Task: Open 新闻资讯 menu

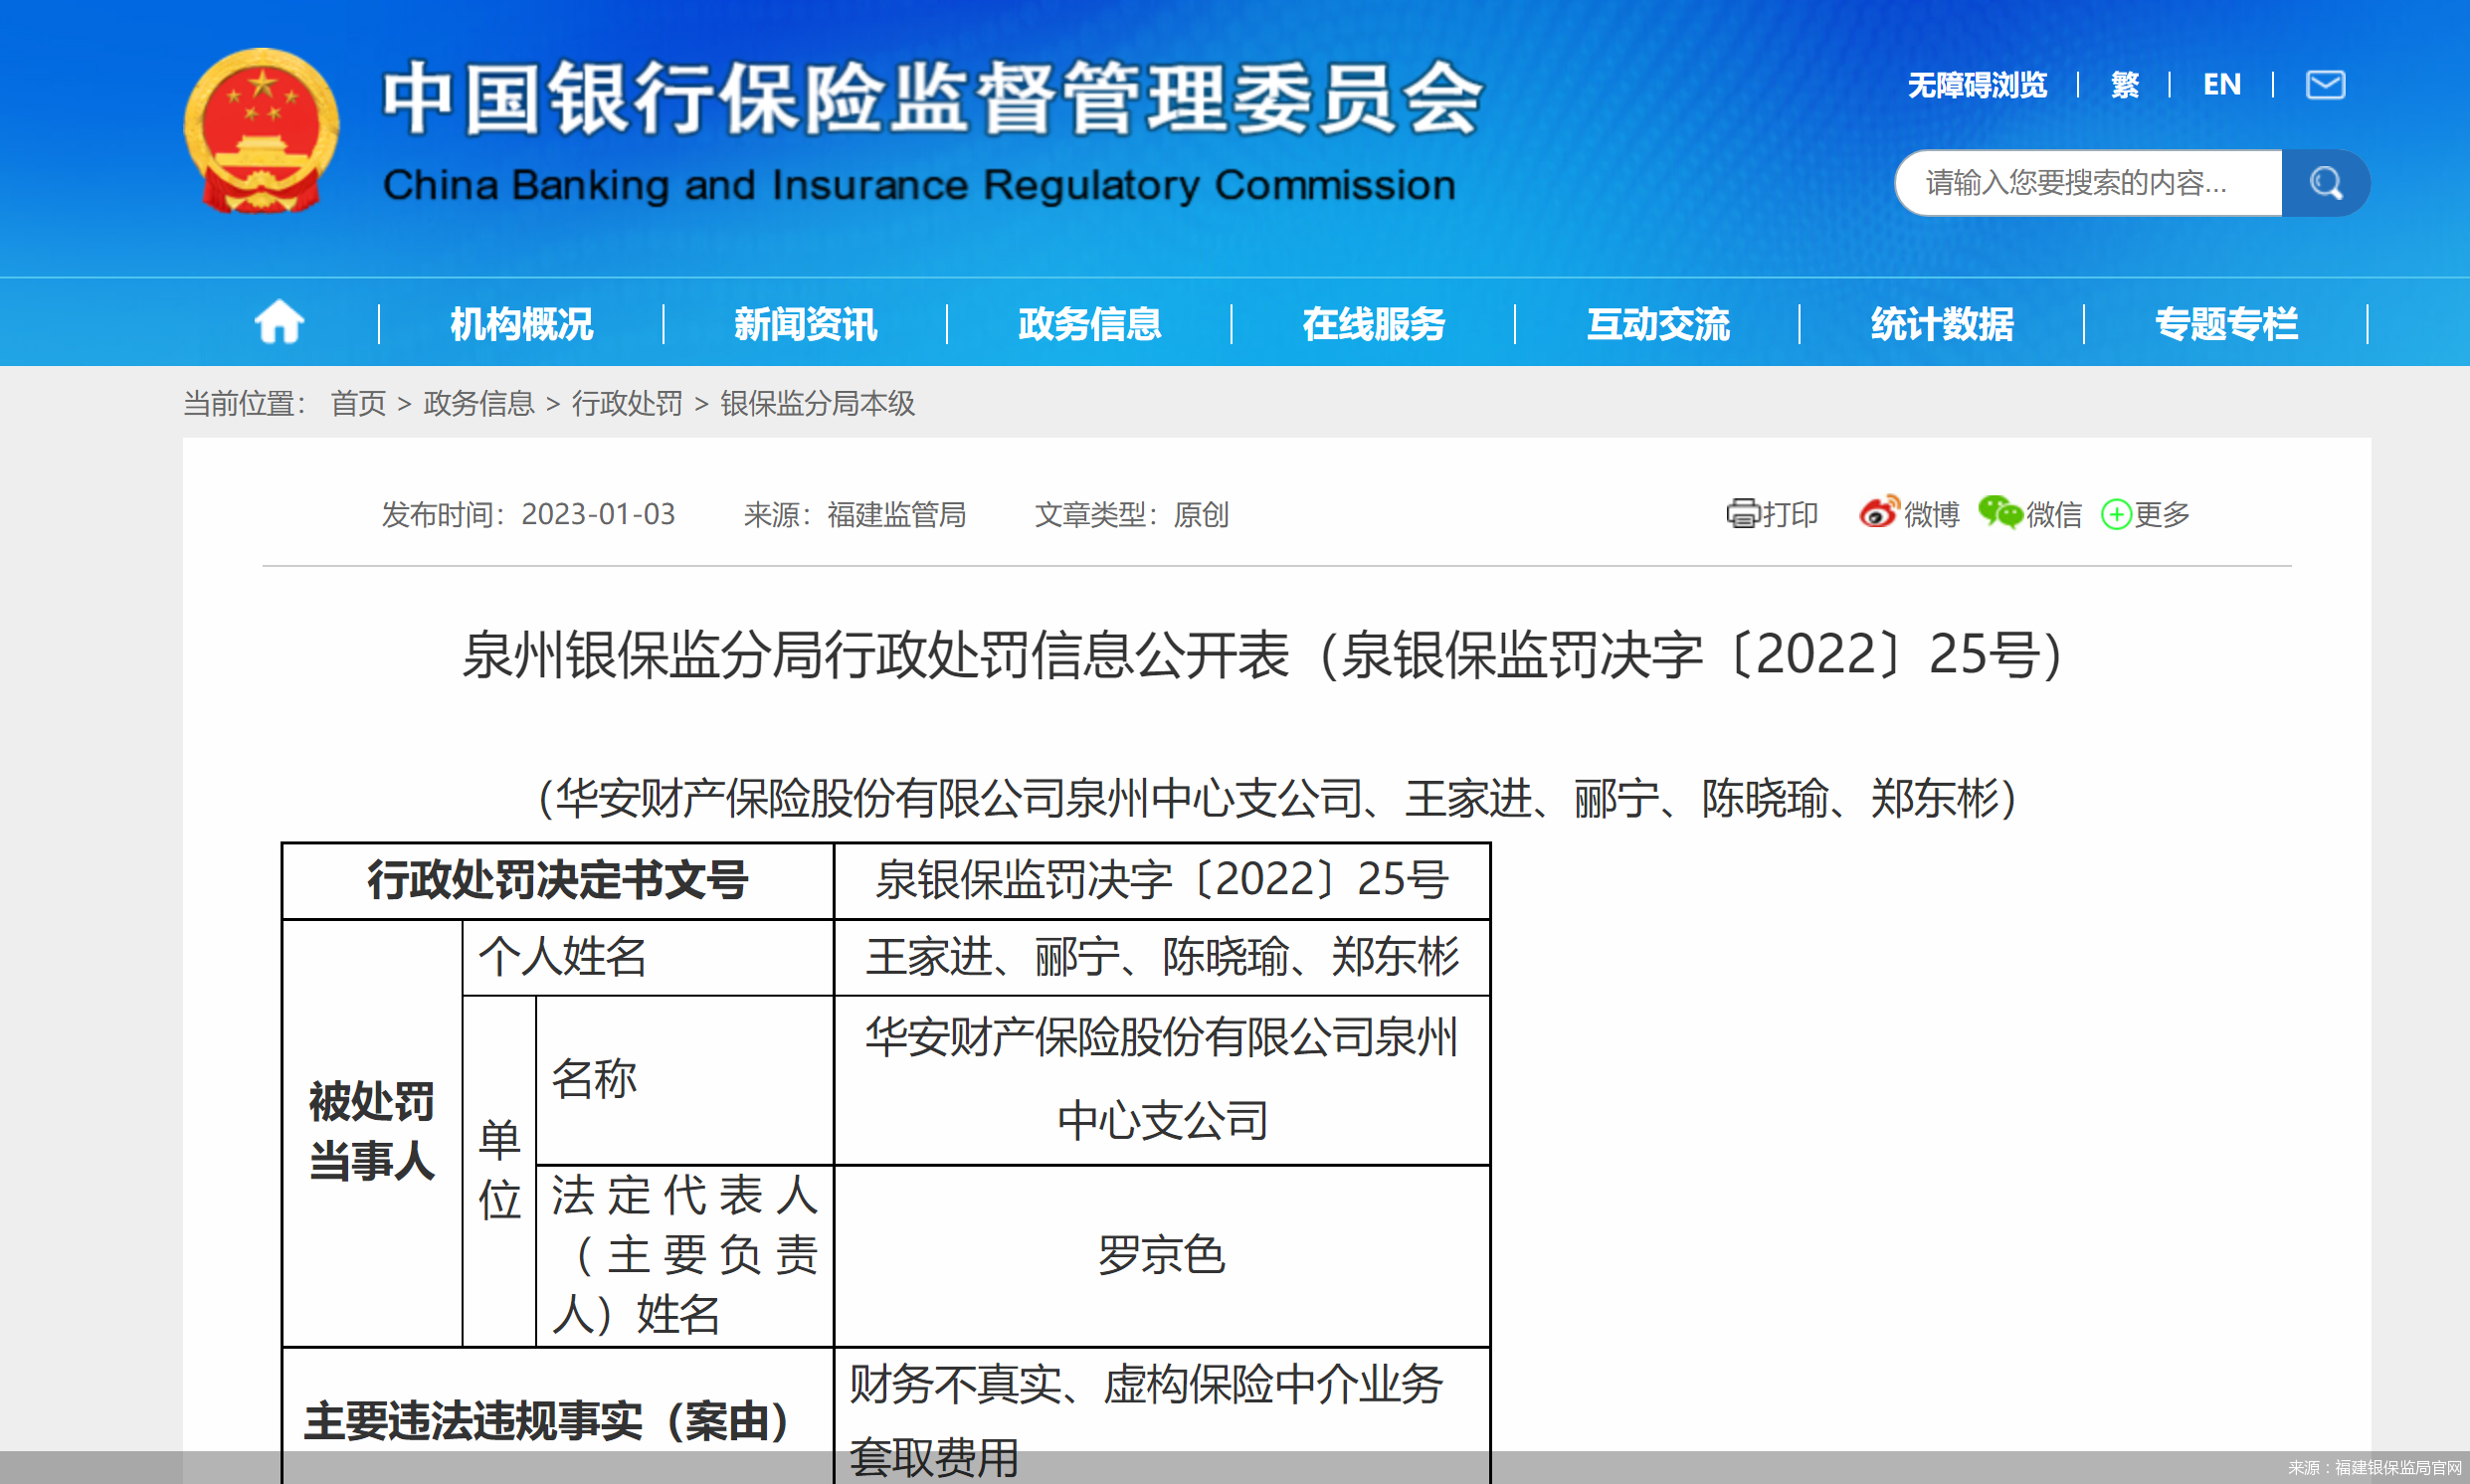Action: [805, 324]
